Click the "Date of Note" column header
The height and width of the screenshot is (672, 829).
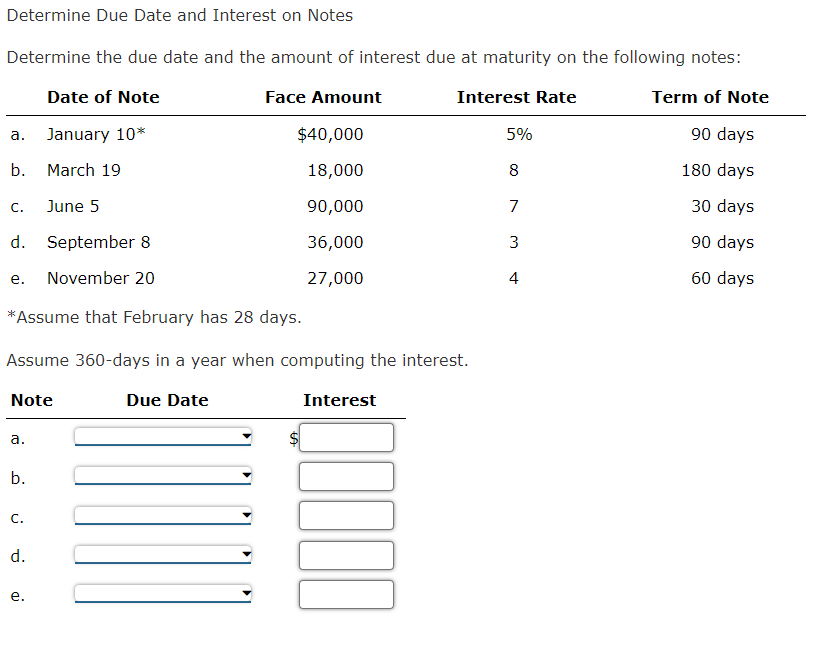(x=103, y=97)
